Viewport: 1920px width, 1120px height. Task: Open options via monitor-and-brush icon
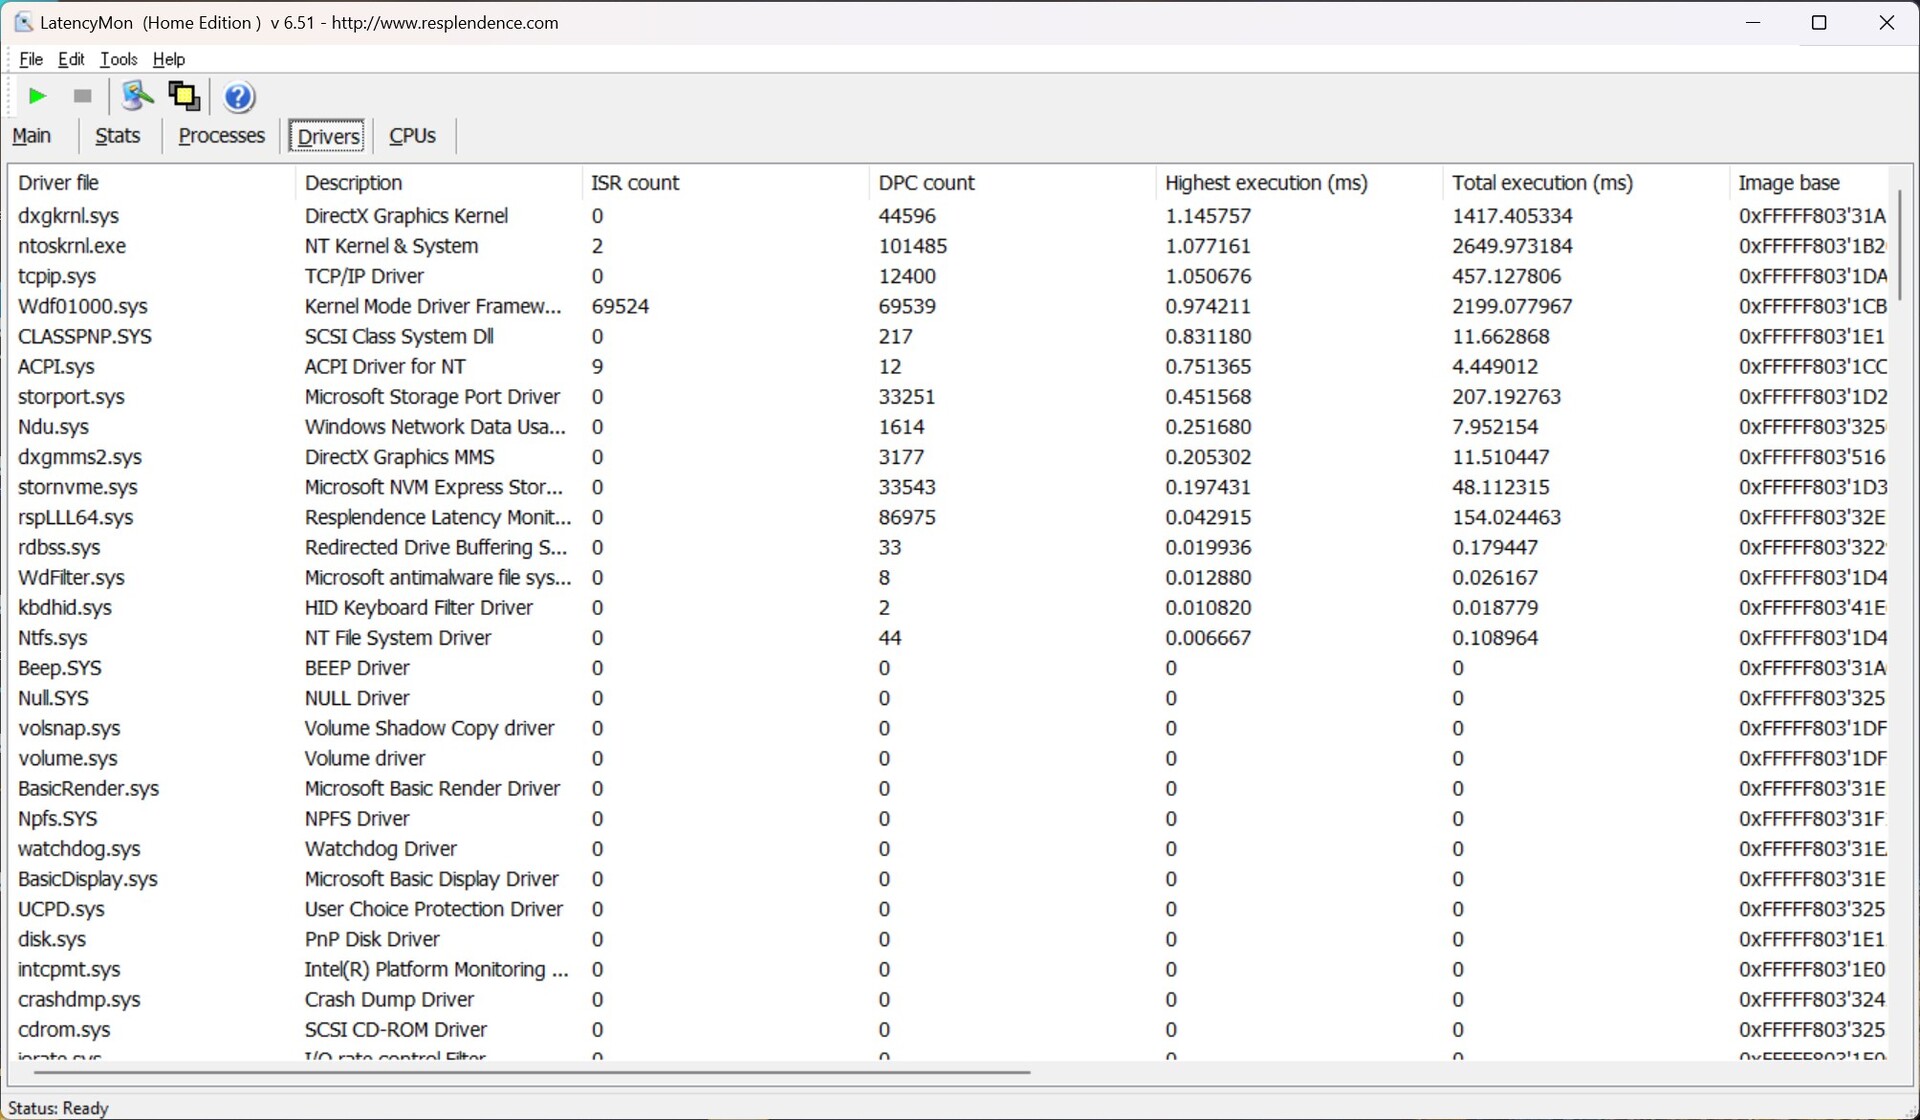137,96
